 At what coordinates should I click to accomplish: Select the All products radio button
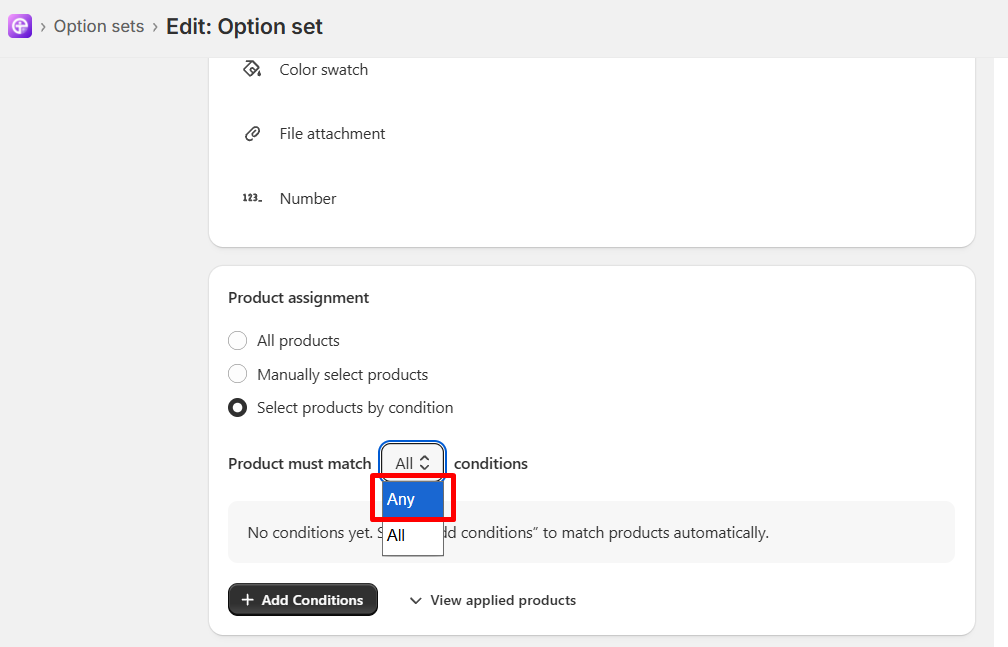[x=237, y=340]
